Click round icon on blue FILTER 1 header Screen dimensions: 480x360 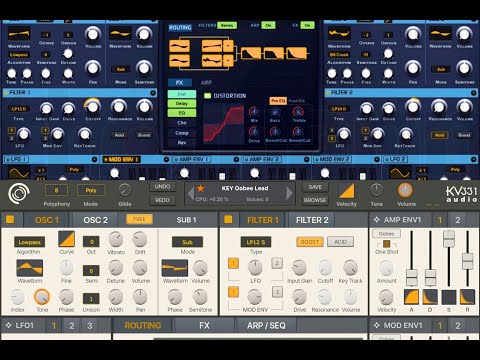(153, 93)
